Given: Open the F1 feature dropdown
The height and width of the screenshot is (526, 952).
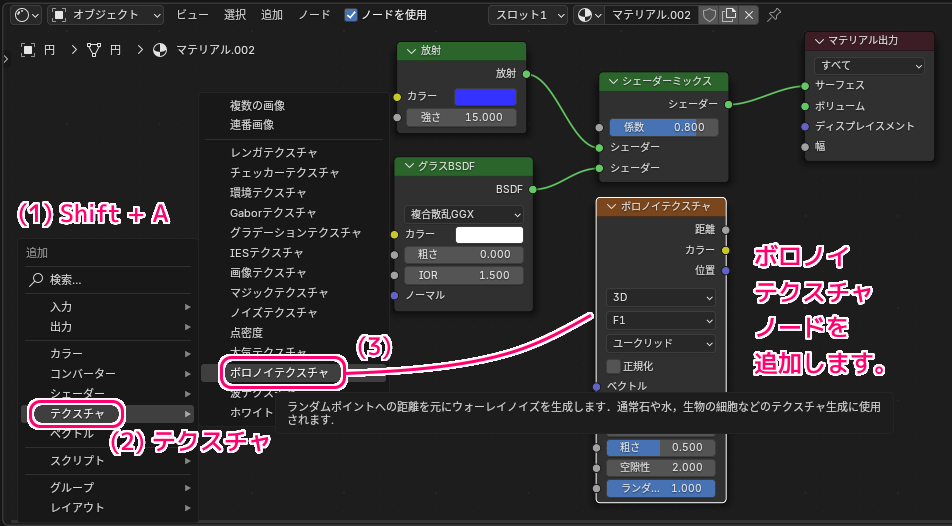Looking at the screenshot, I should 661,320.
